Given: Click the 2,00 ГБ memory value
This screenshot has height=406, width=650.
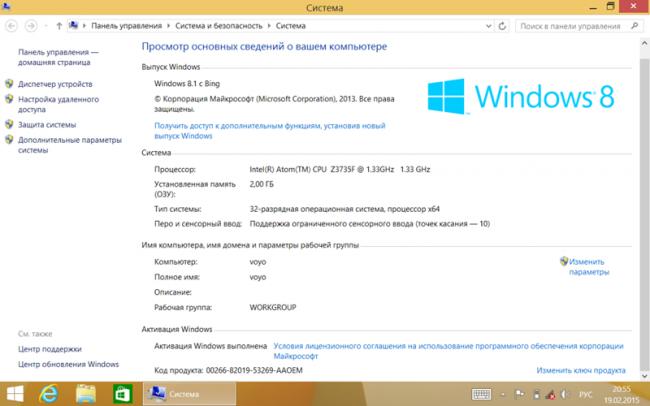Looking at the screenshot, I should pyautogui.click(x=262, y=184).
